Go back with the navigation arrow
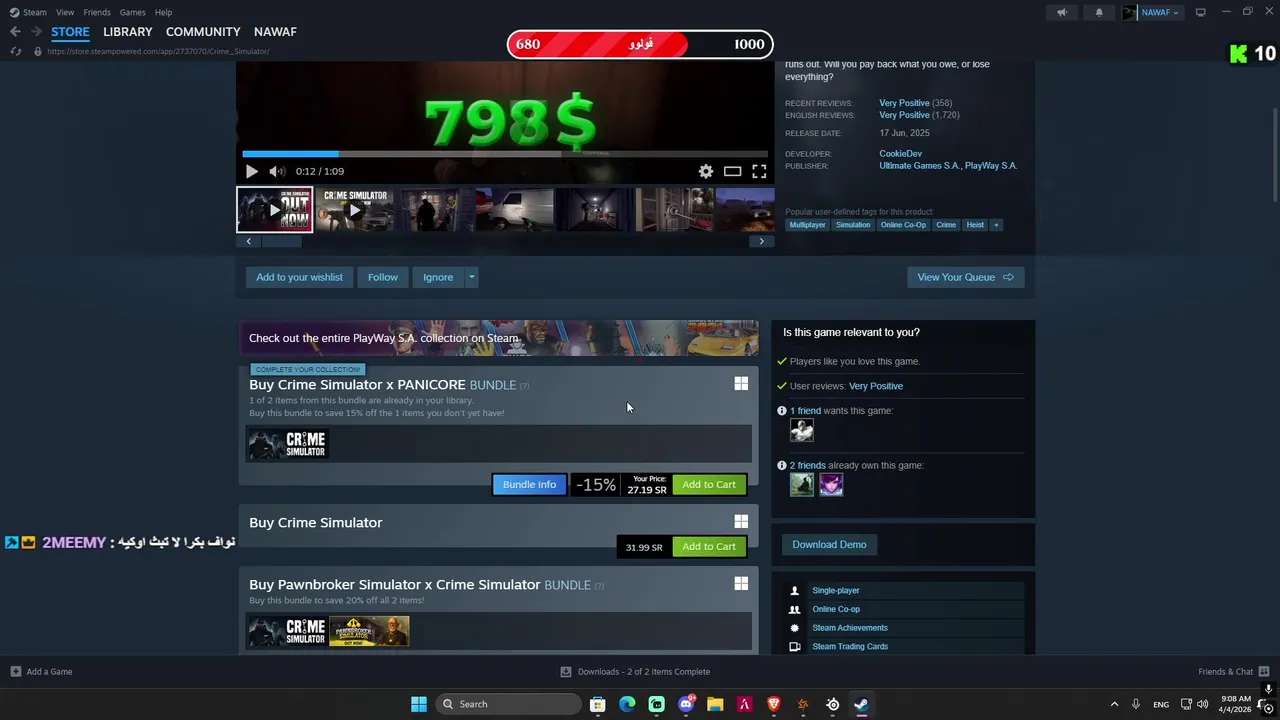 point(15,32)
